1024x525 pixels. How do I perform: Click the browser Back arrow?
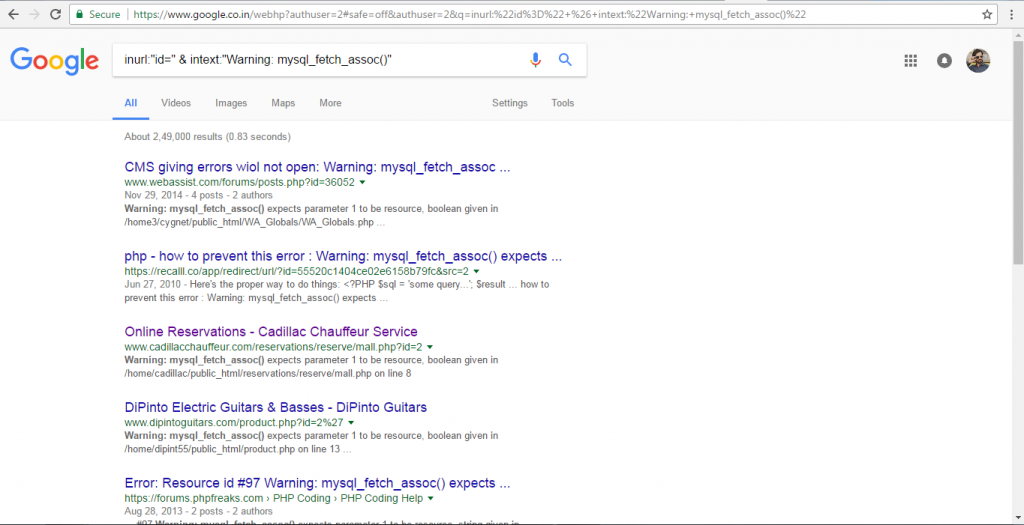[x=13, y=14]
